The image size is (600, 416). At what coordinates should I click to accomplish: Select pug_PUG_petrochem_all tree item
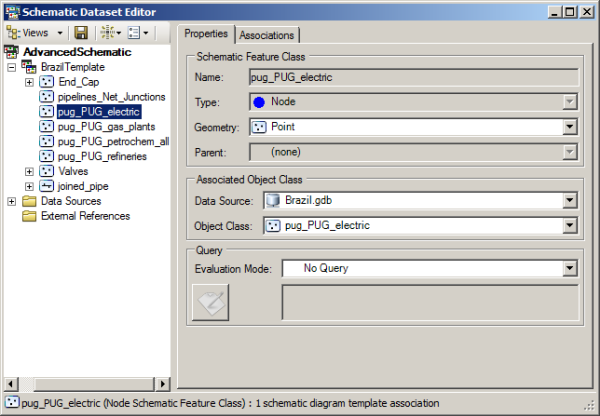[x=113, y=141]
